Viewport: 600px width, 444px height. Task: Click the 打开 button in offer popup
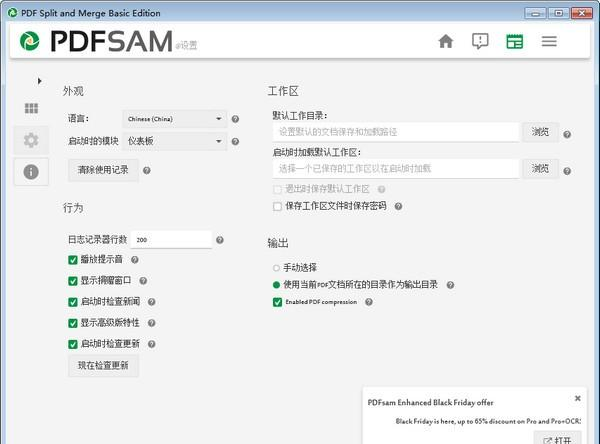(x=558, y=439)
